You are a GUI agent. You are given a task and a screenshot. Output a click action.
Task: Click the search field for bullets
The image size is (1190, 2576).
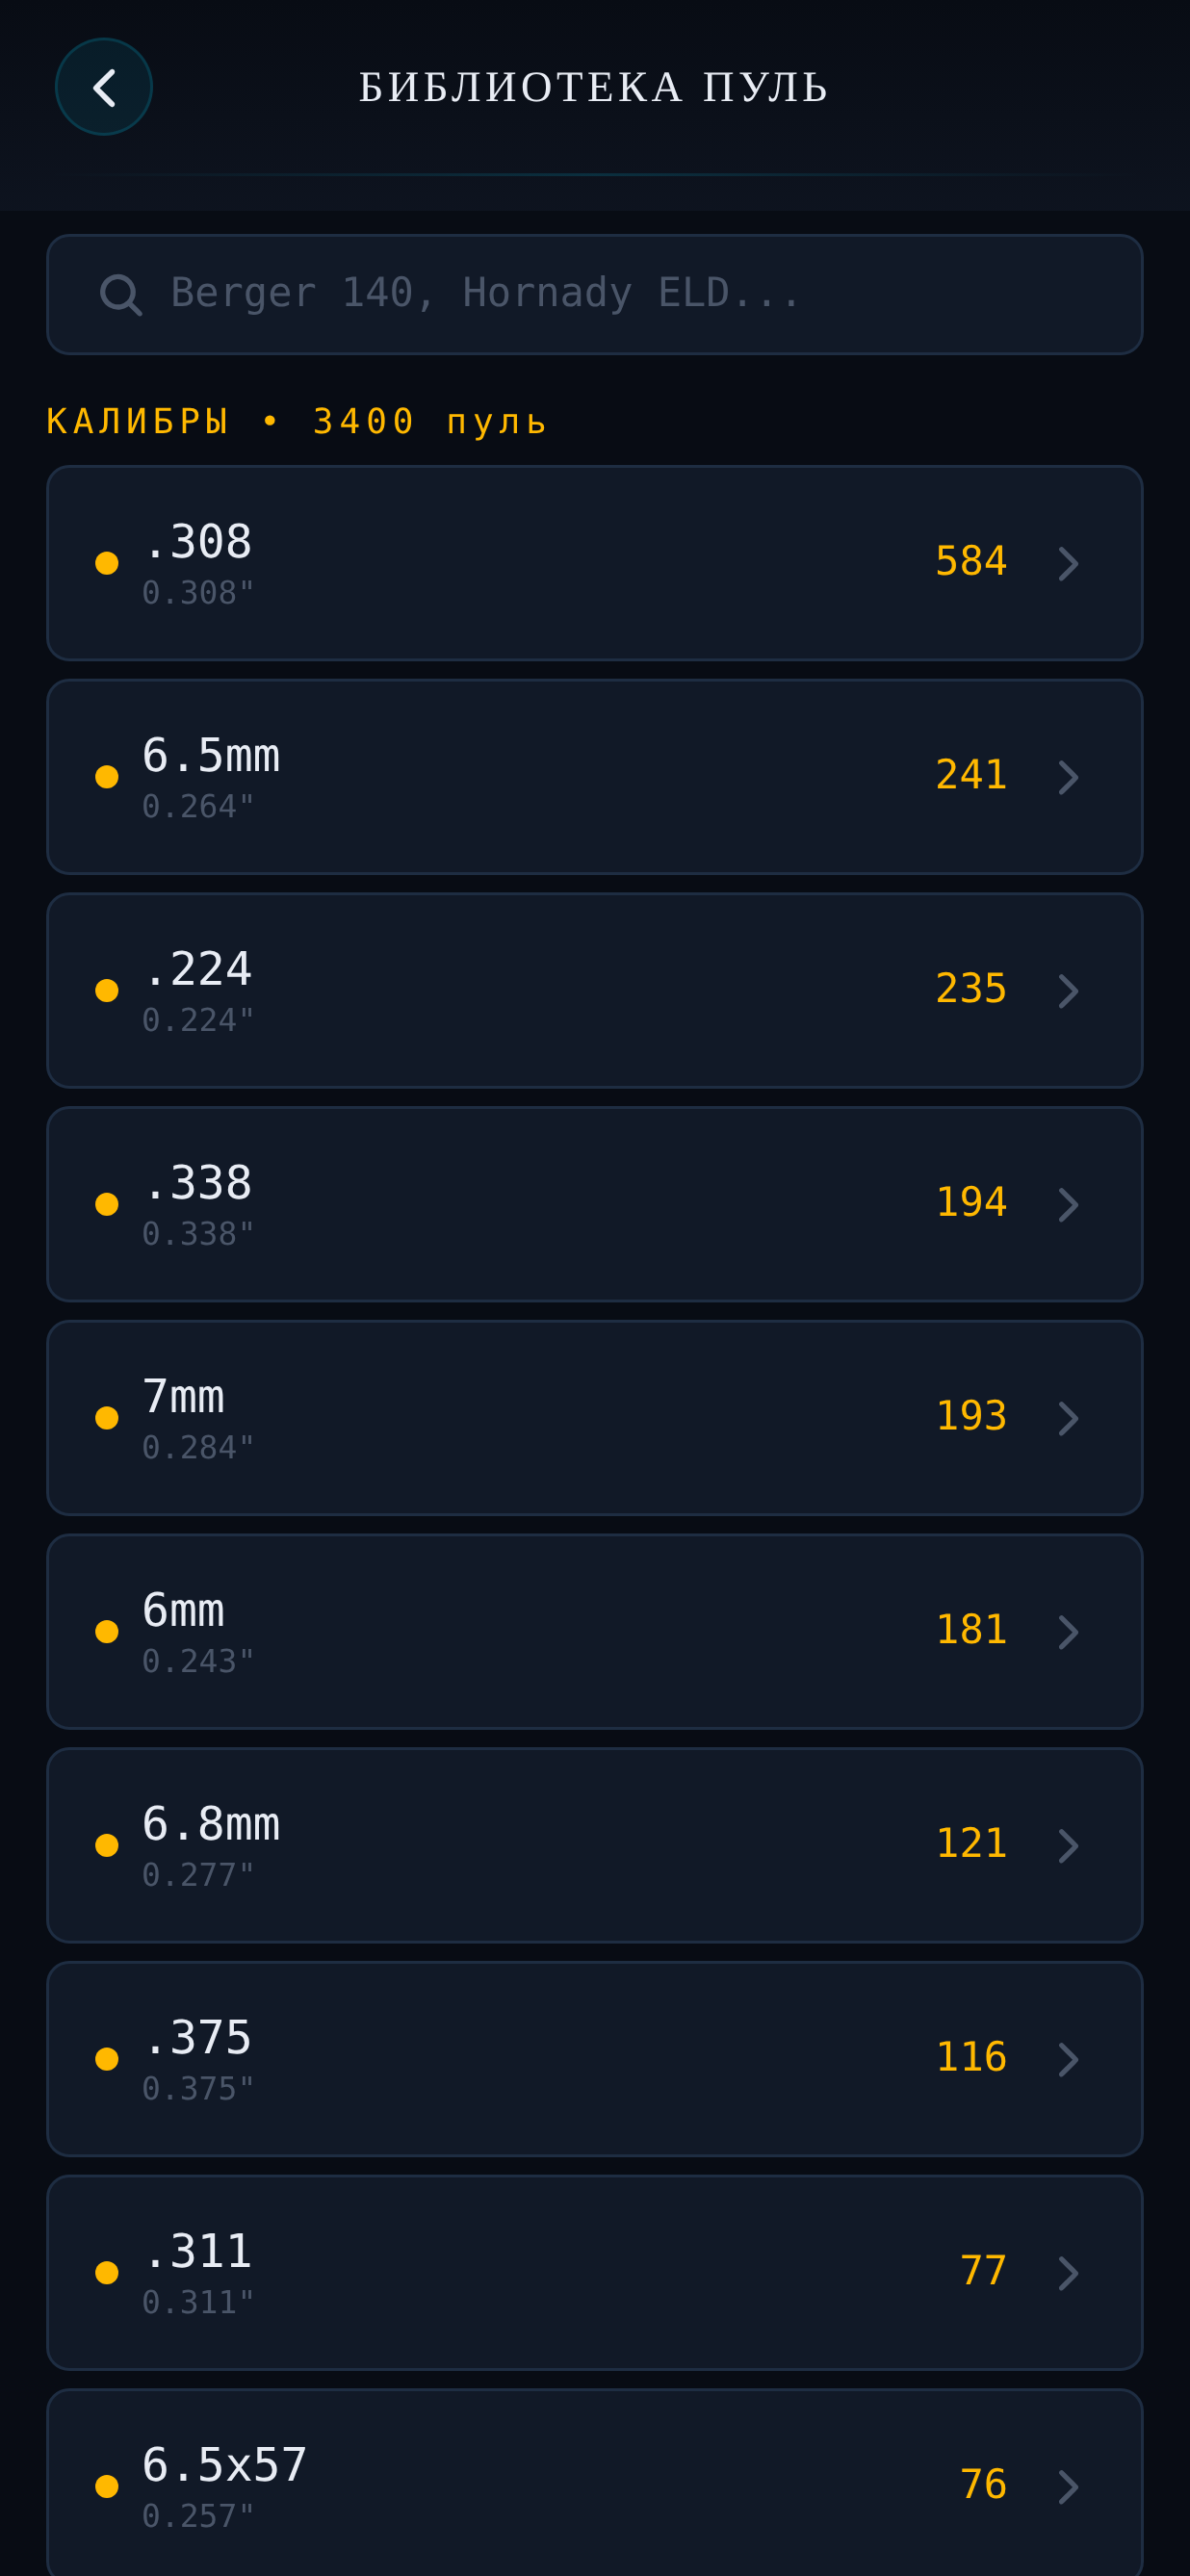[x=595, y=294]
